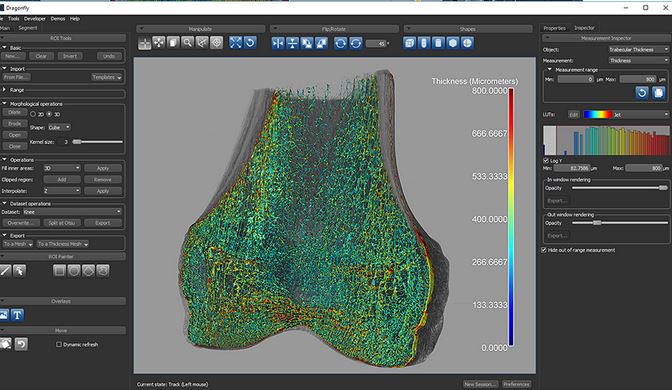Enable the Dynamic refresh checkbox
672x390 pixels.
click(59, 345)
